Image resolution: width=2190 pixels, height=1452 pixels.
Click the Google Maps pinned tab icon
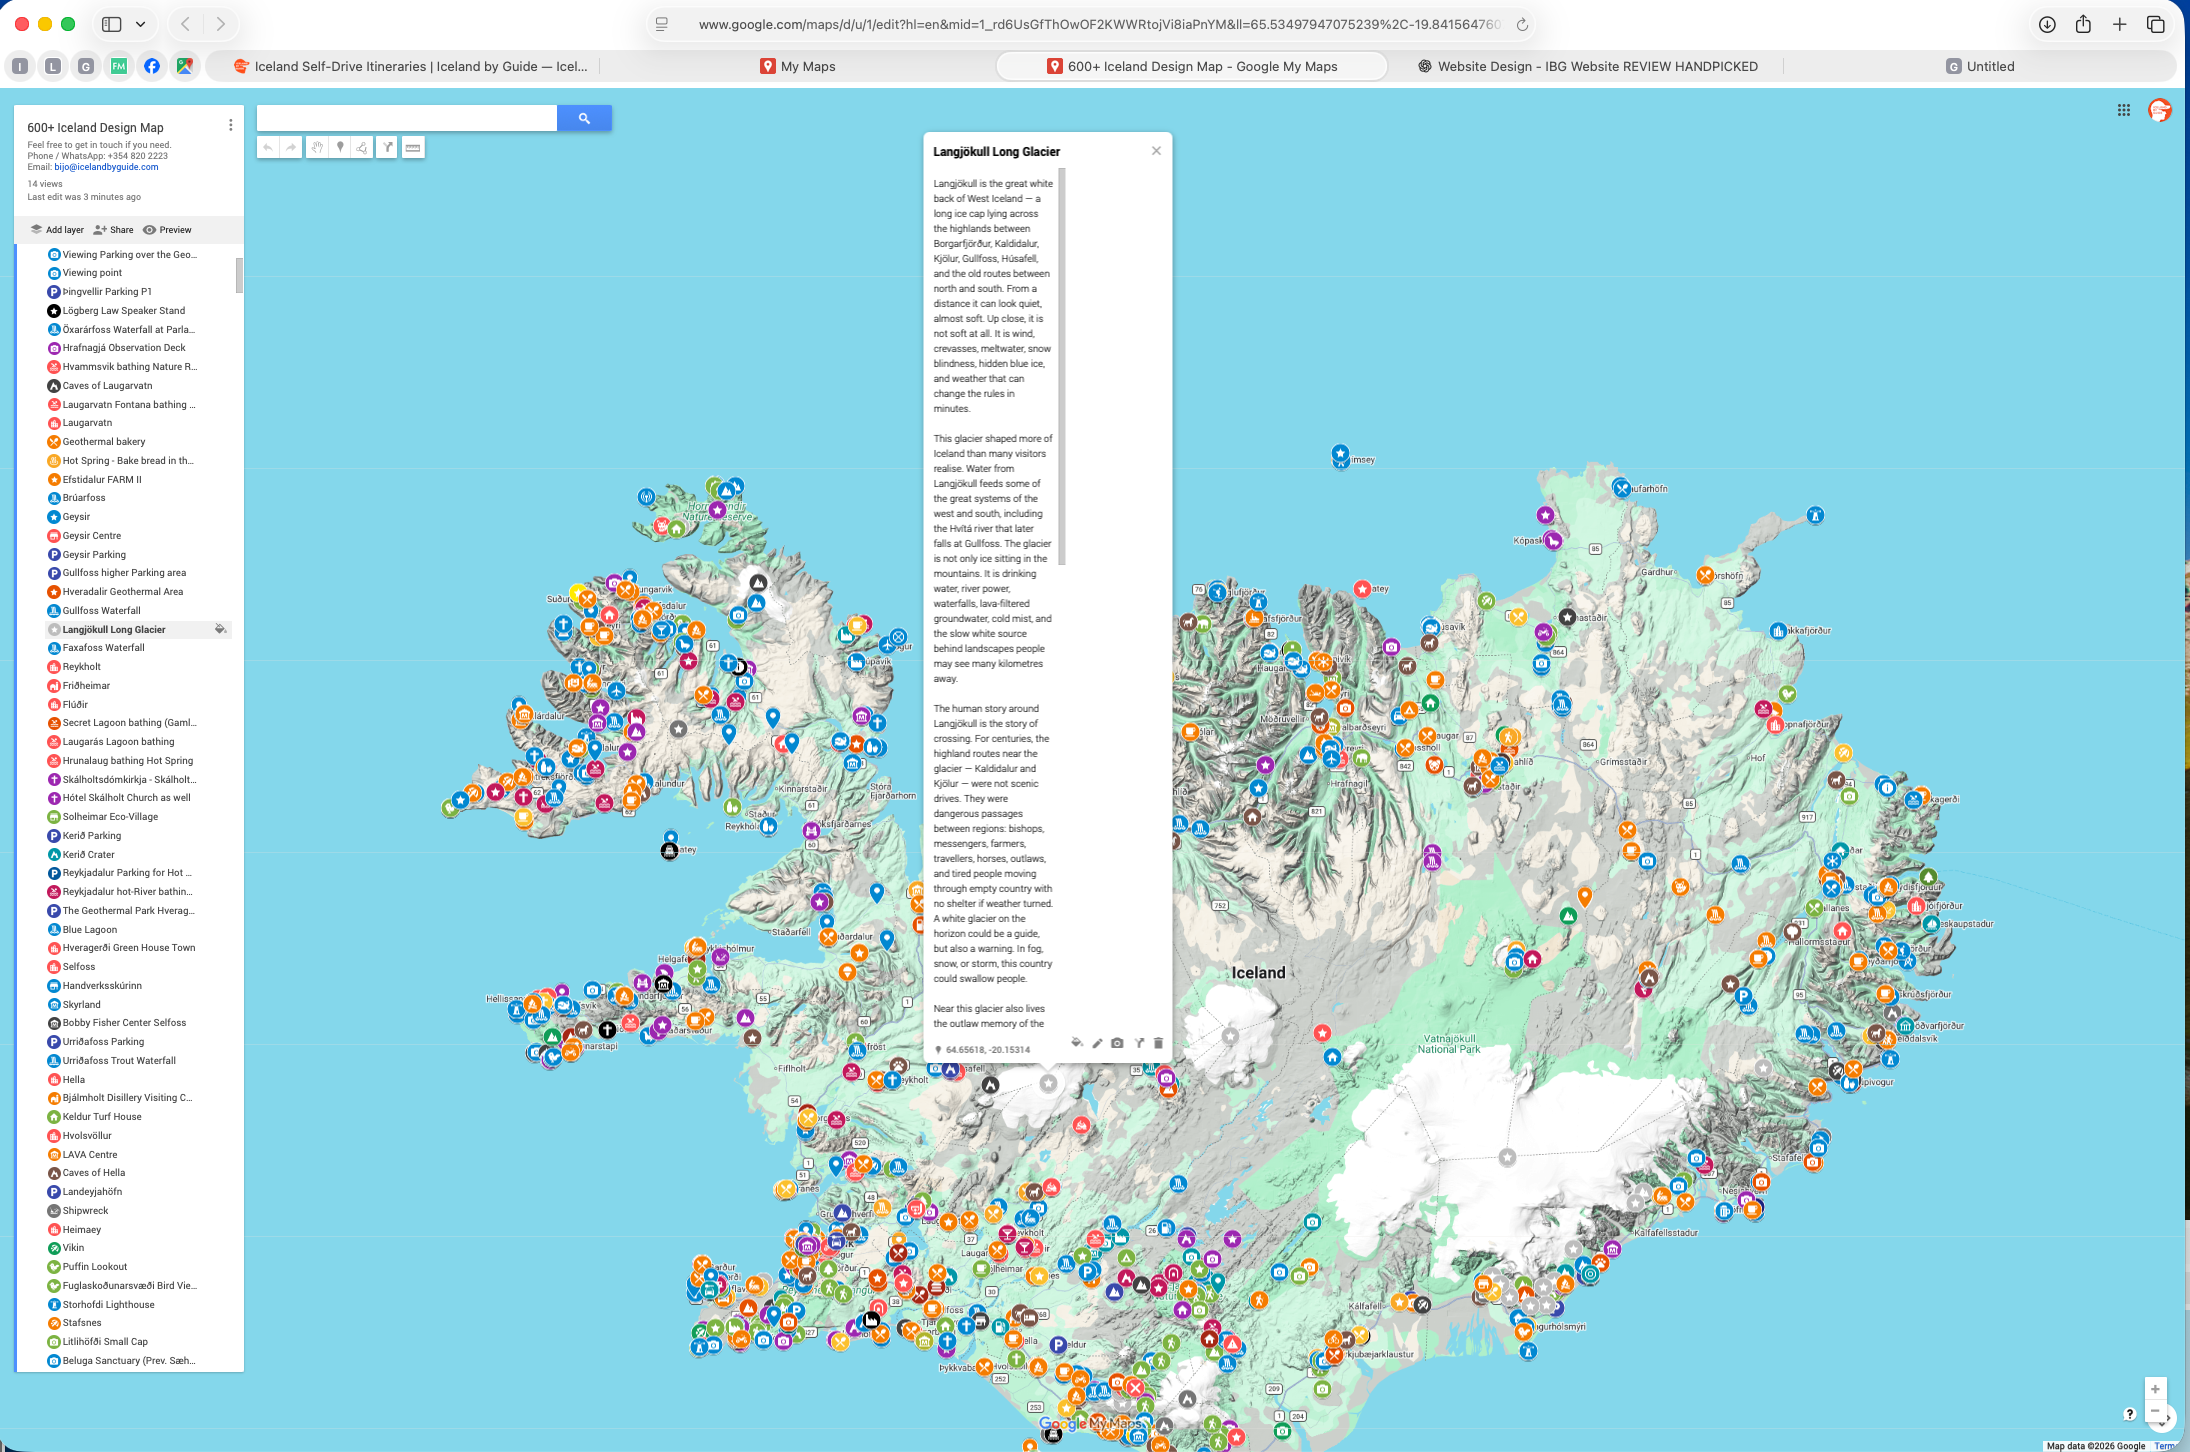click(x=184, y=66)
